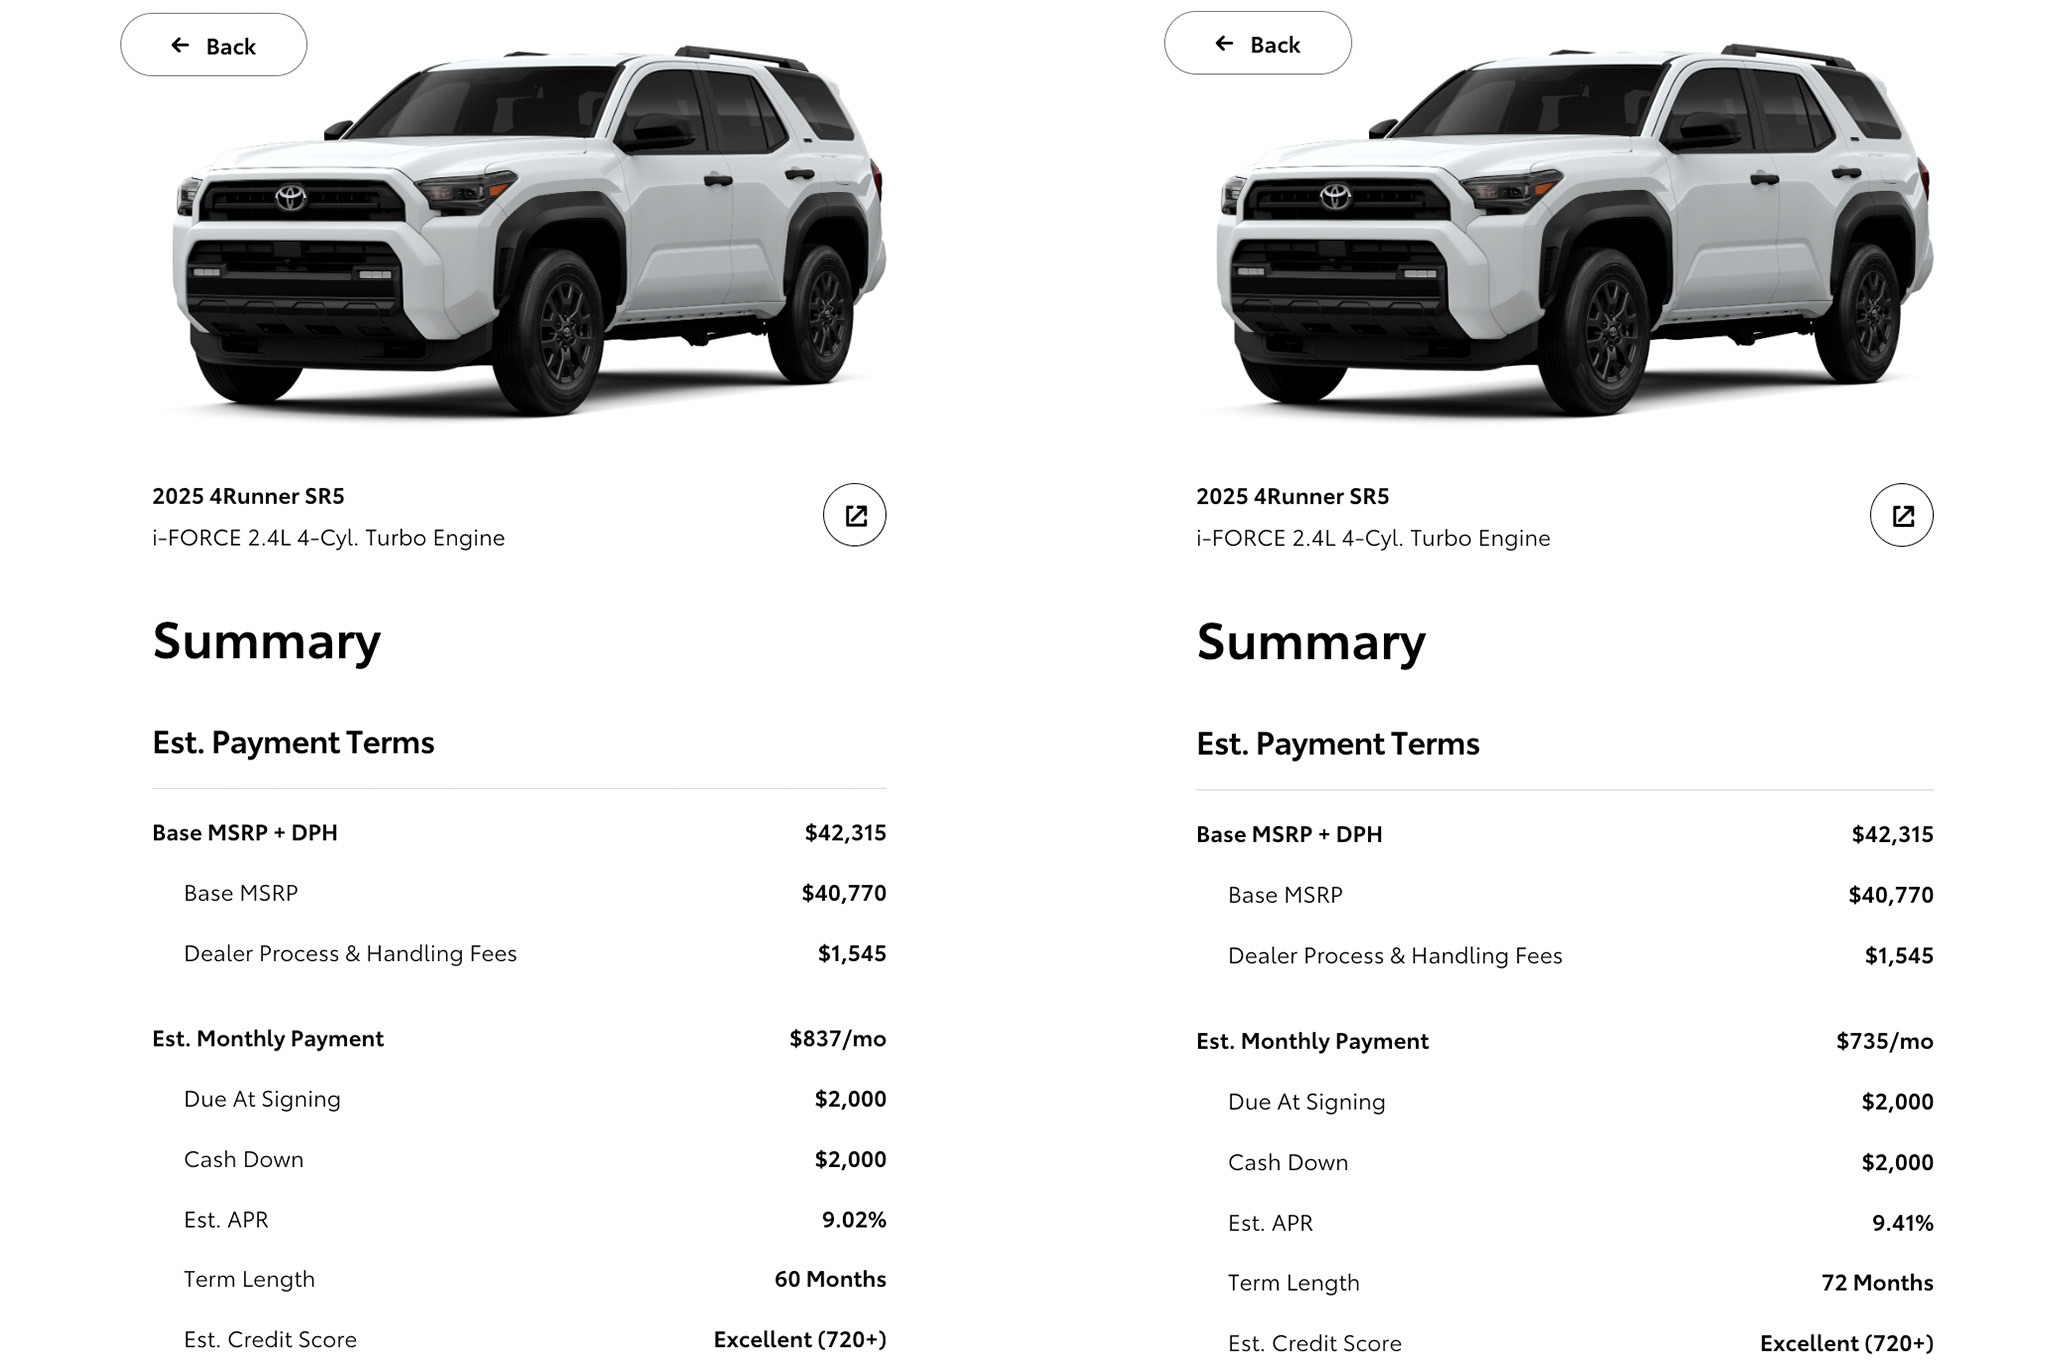
Task: Click the Back button in the right panel
Action: [1257, 44]
